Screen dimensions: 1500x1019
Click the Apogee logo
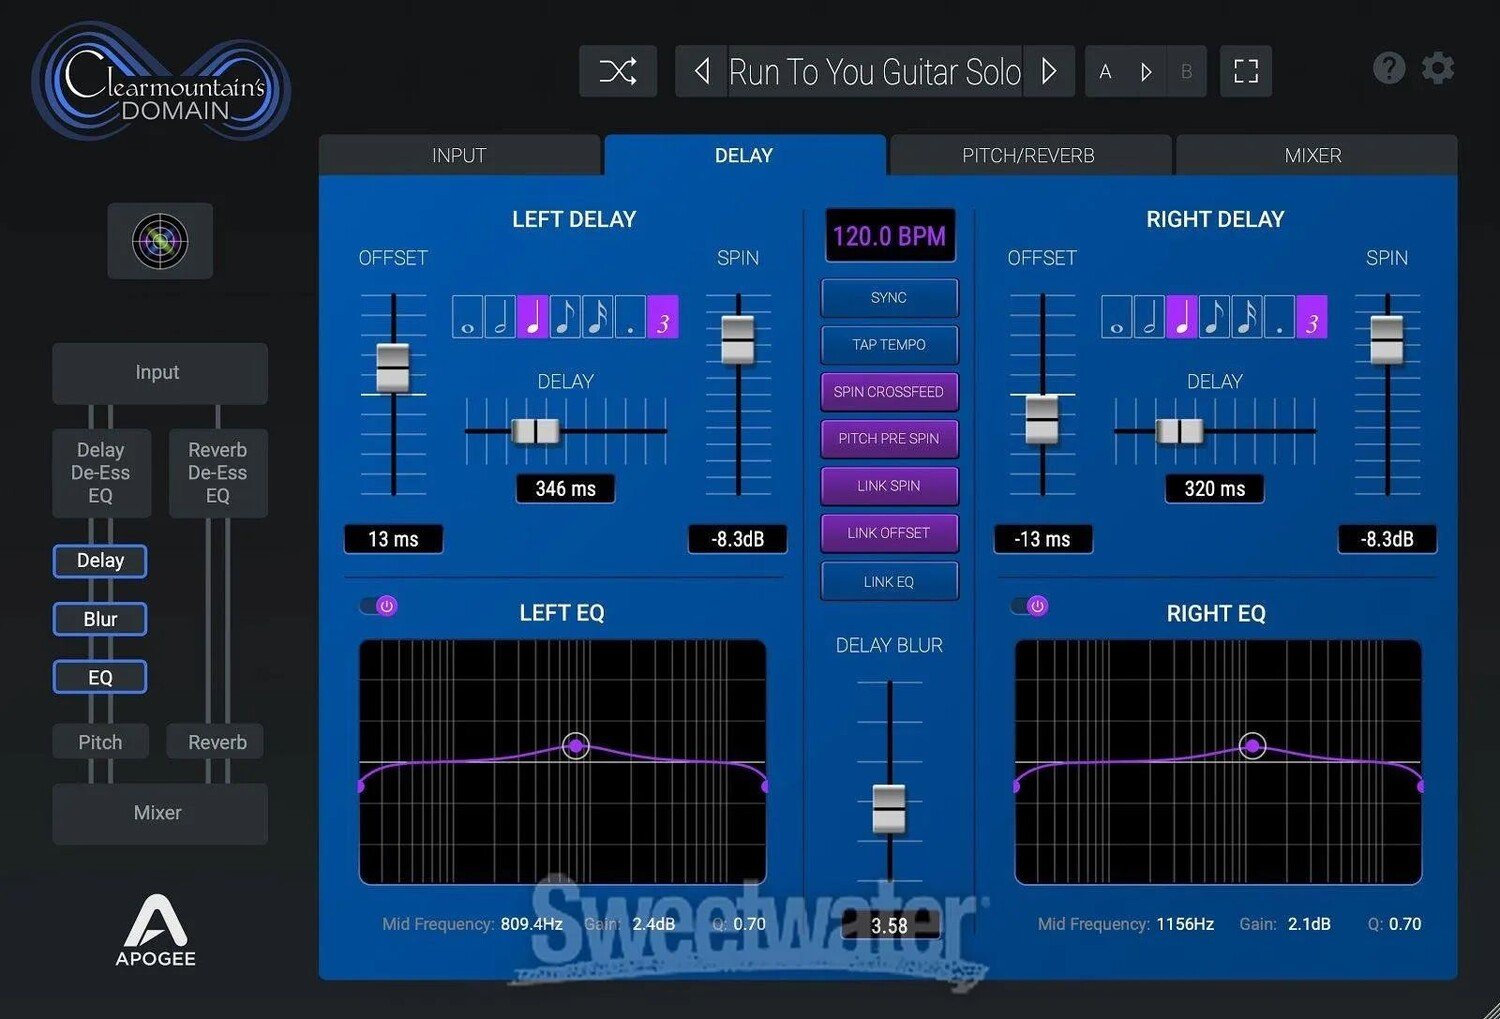[x=155, y=931]
